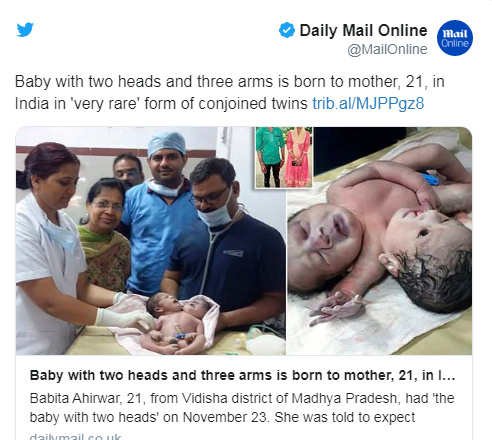
Task: Click the Babita Ahirwar article description
Action: (x=242, y=407)
